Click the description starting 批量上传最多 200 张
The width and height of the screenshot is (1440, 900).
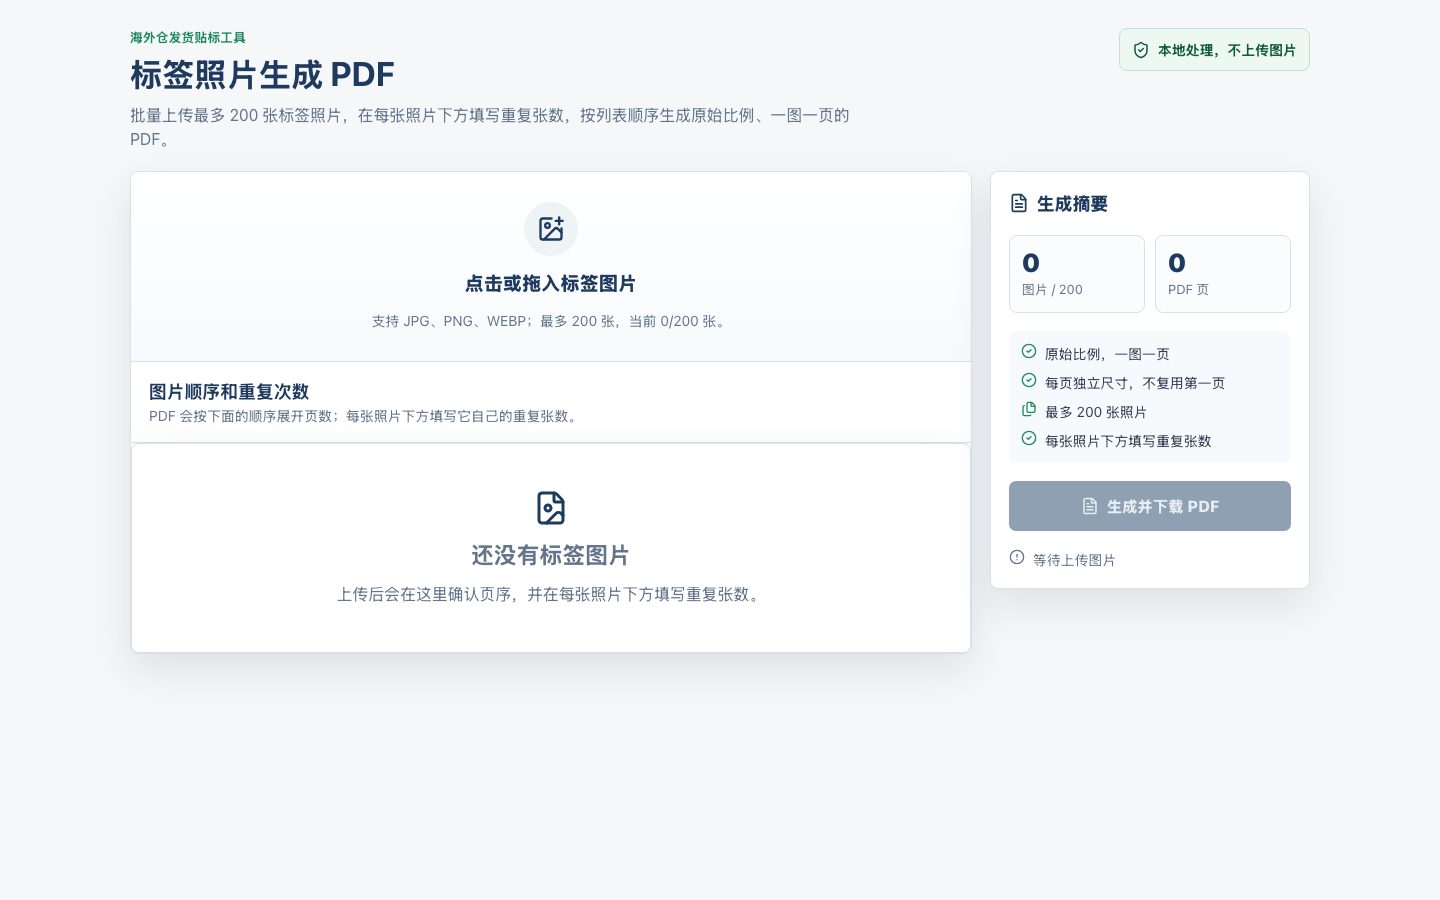point(490,127)
